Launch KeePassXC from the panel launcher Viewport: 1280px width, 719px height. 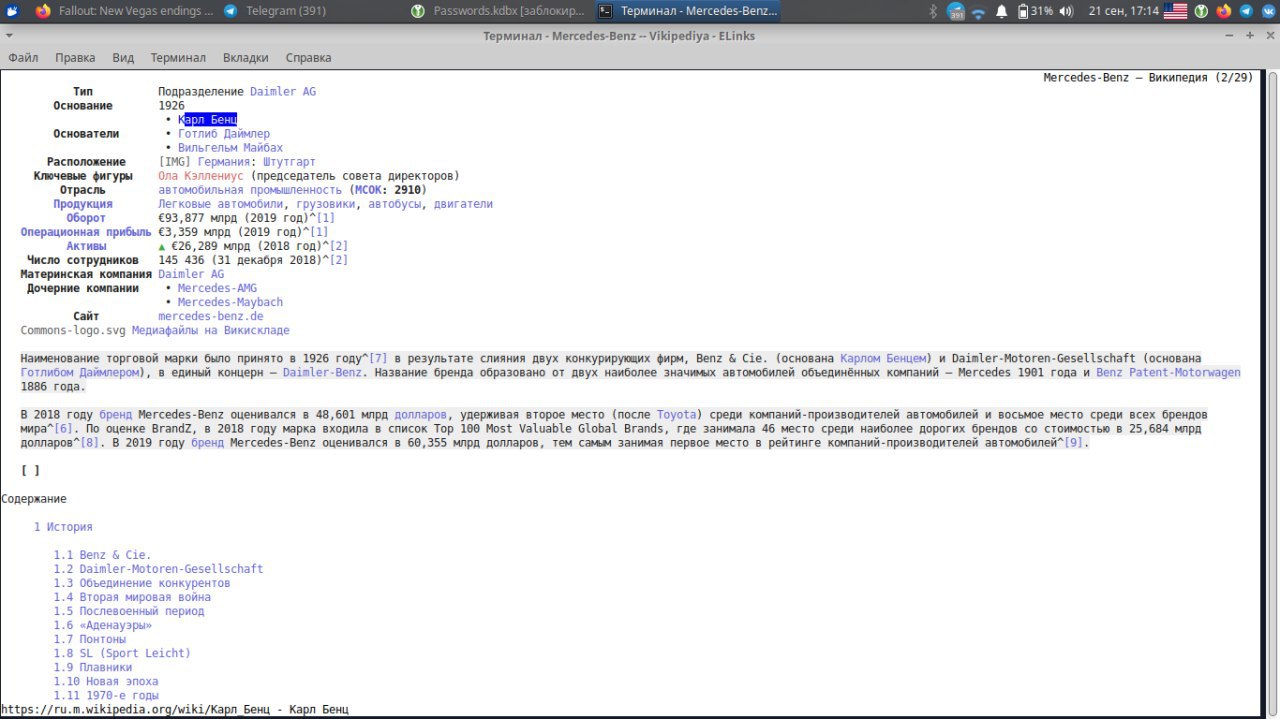click(1202, 11)
